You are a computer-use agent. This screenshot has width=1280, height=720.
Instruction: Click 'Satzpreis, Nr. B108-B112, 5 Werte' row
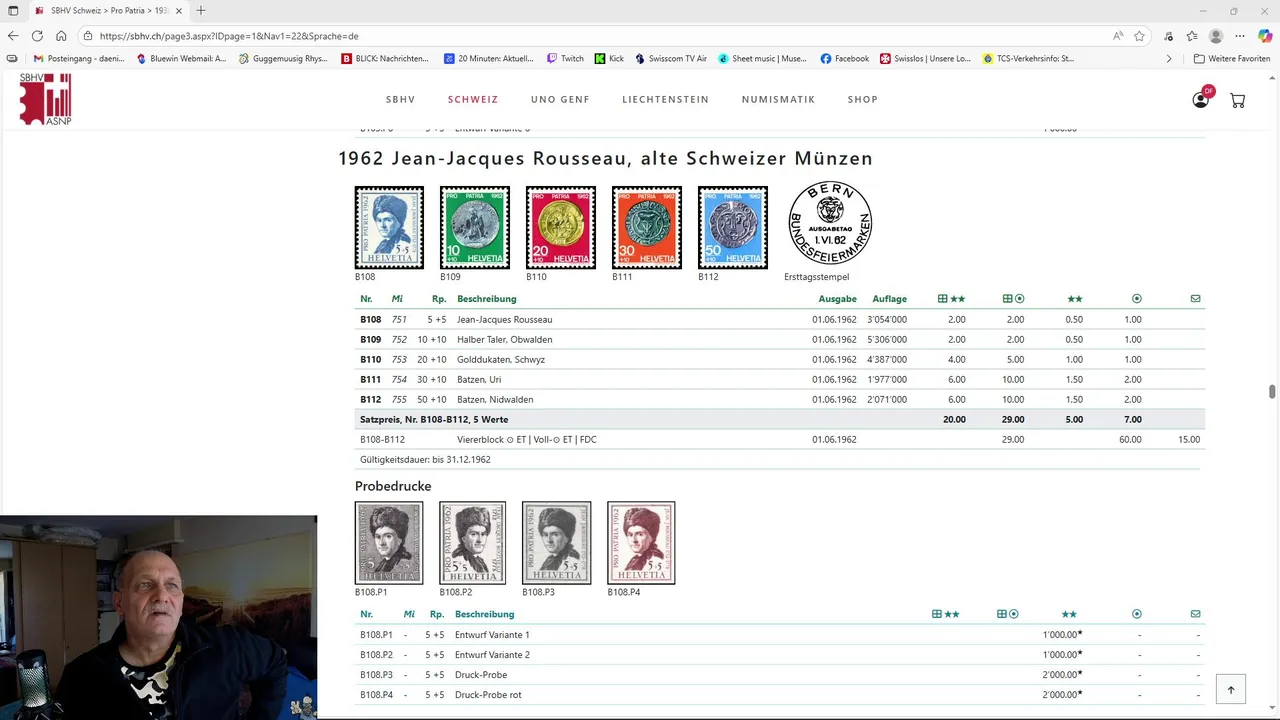pos(780,420)
